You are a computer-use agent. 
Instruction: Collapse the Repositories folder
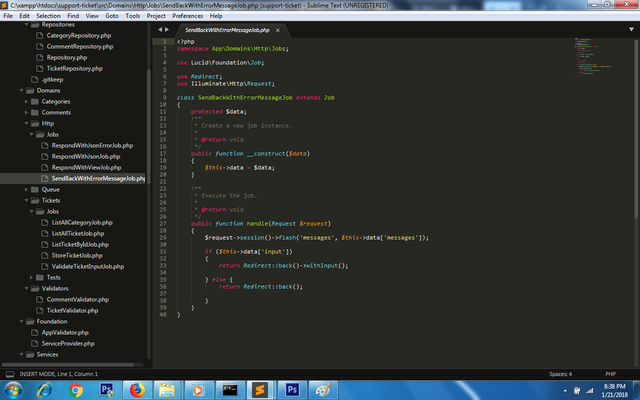[27, 24]
